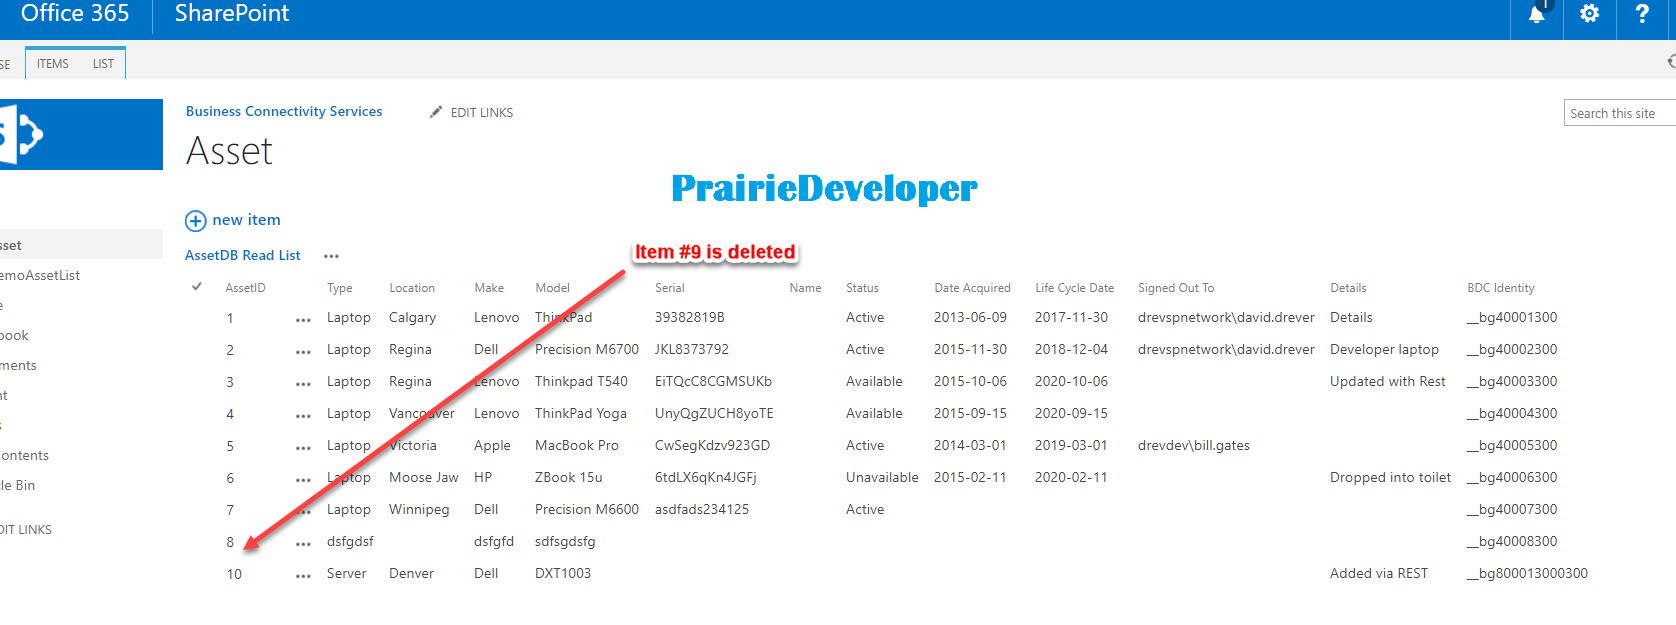
Task: Open ellipsis menu for asset row 5
Action: [303, 448]
